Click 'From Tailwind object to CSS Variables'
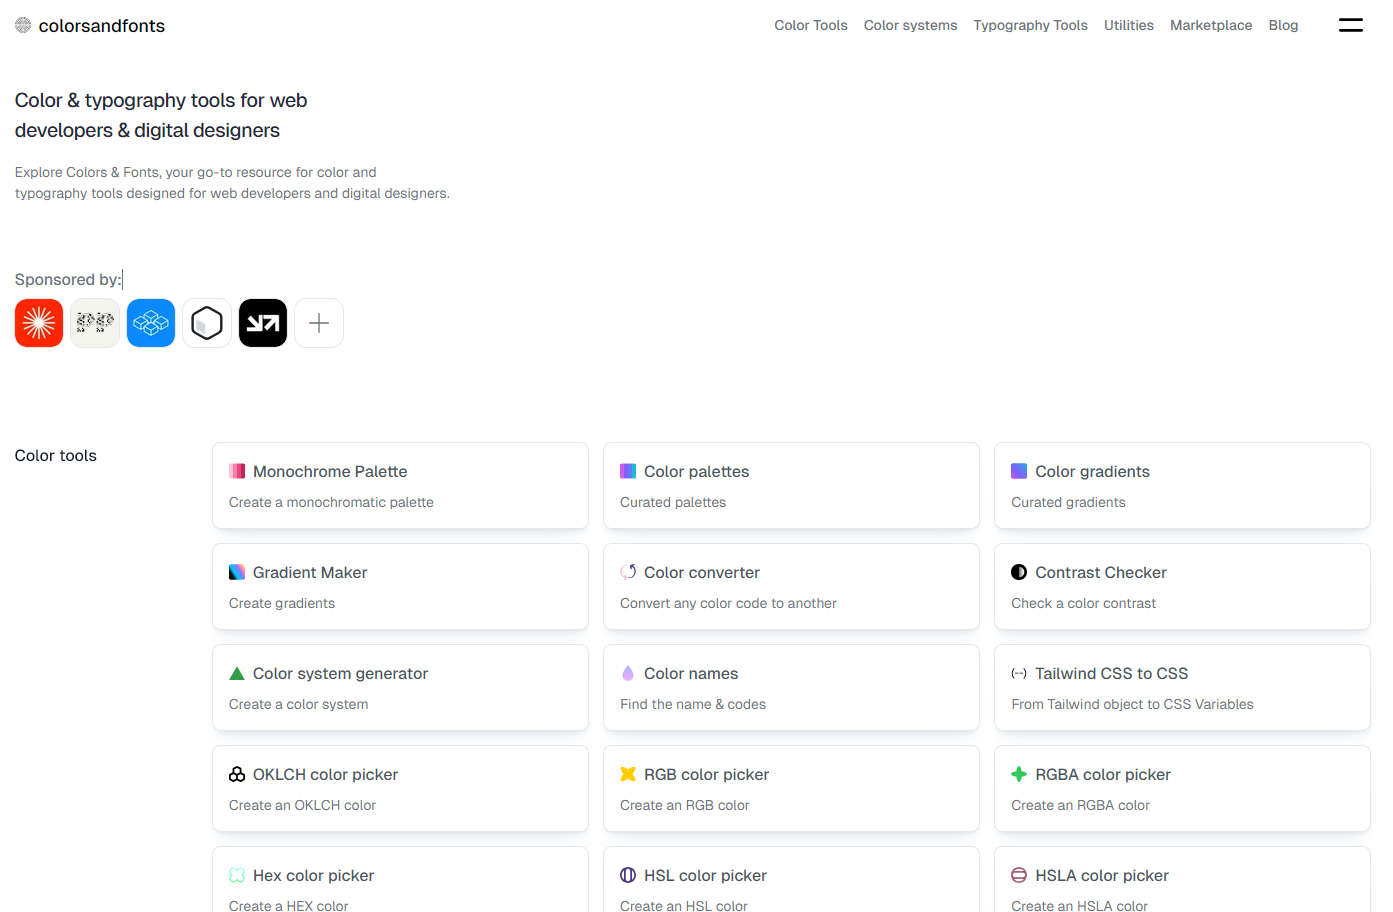1393x912 pixels. tap(1132, 704)
